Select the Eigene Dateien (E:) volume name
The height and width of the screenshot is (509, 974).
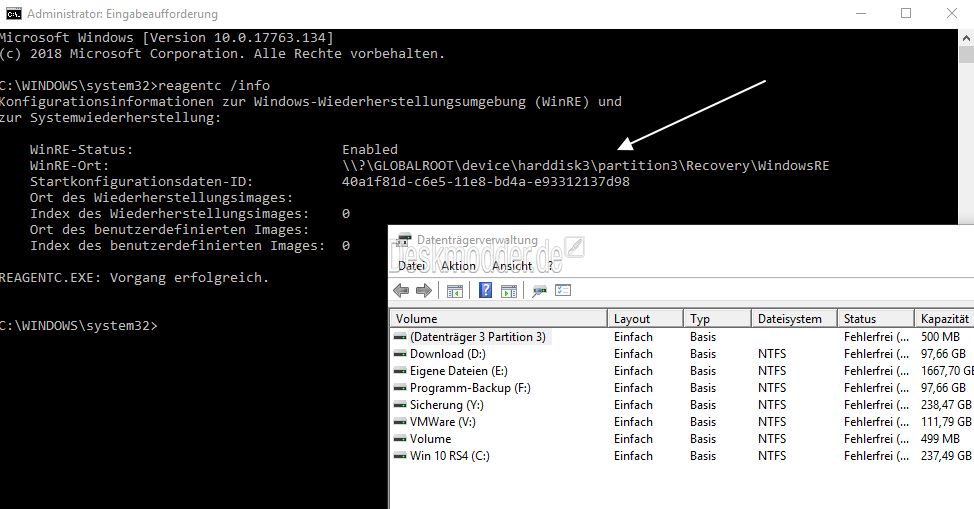coord(458,370)
